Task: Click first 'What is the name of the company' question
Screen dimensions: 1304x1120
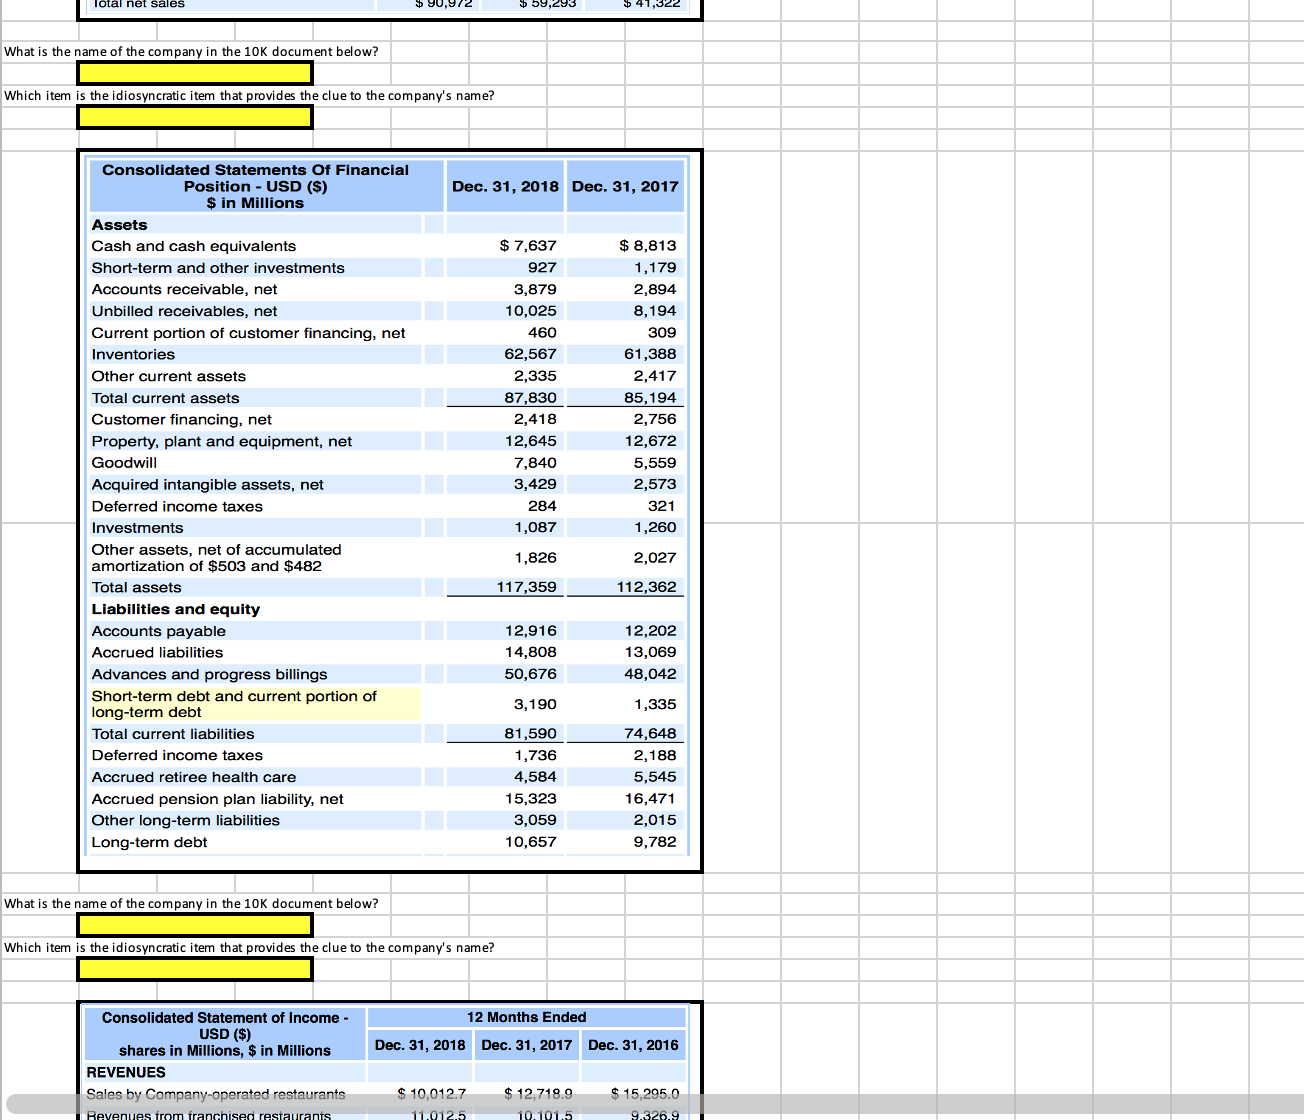Action: tap(191, 51)
